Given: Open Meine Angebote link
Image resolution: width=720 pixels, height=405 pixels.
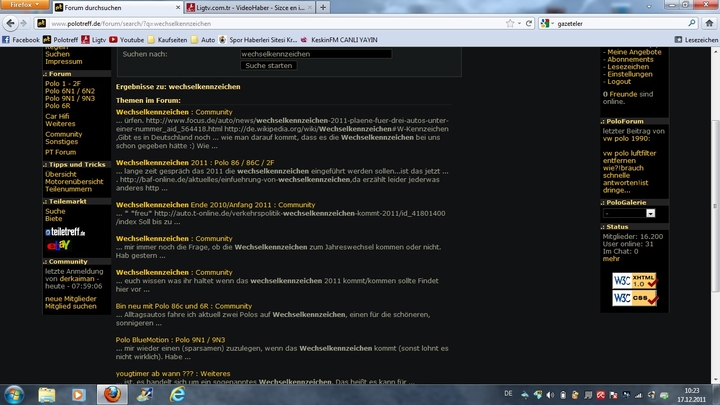Looking at the screenshot, I should click(634, 52).
